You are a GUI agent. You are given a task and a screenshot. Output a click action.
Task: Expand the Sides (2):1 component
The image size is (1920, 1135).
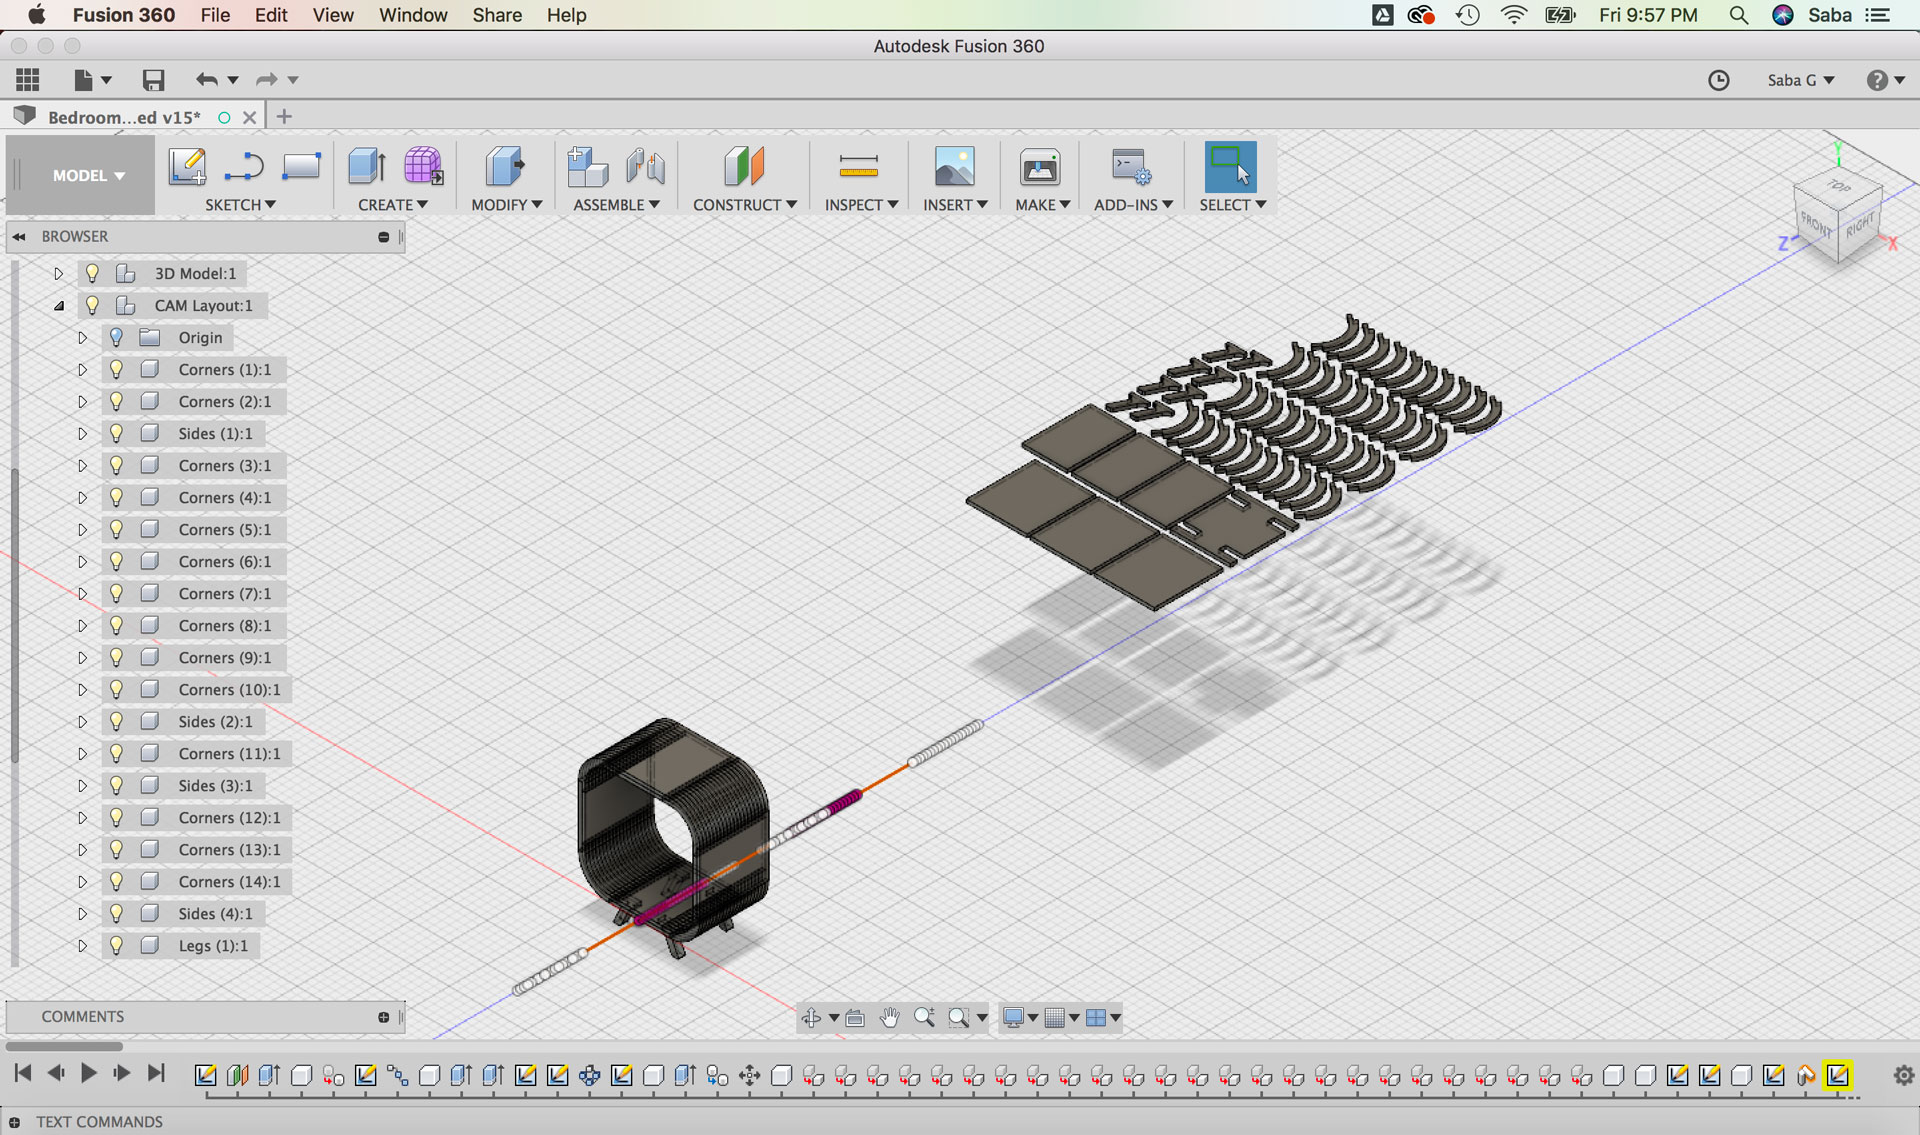coord(83,722)
